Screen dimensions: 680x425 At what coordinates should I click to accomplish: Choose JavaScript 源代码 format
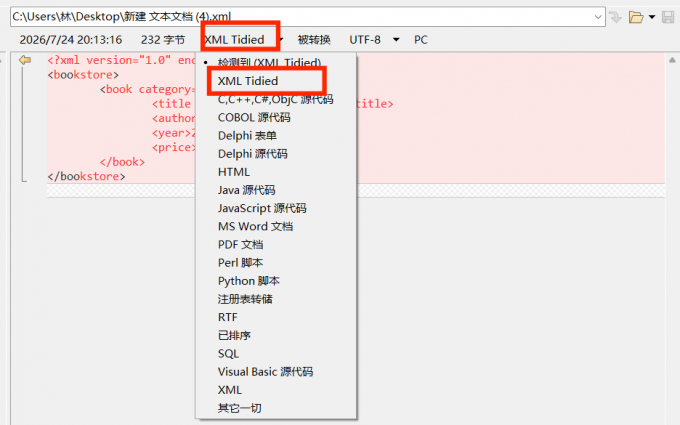tap(262, 208)
